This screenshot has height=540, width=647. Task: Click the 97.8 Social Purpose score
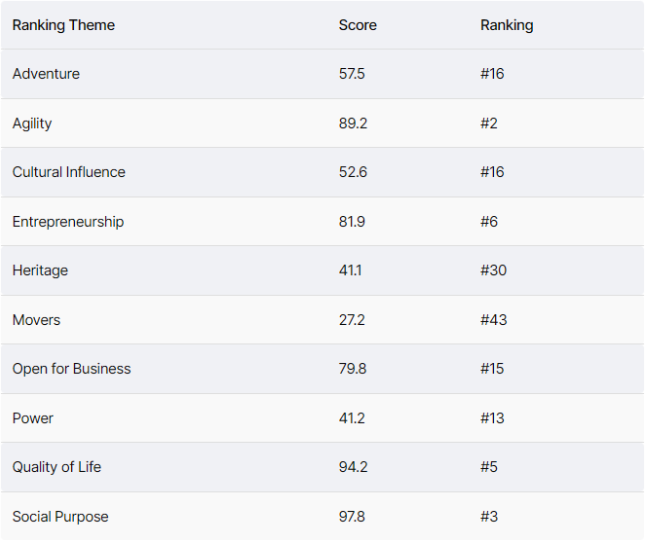352,516
